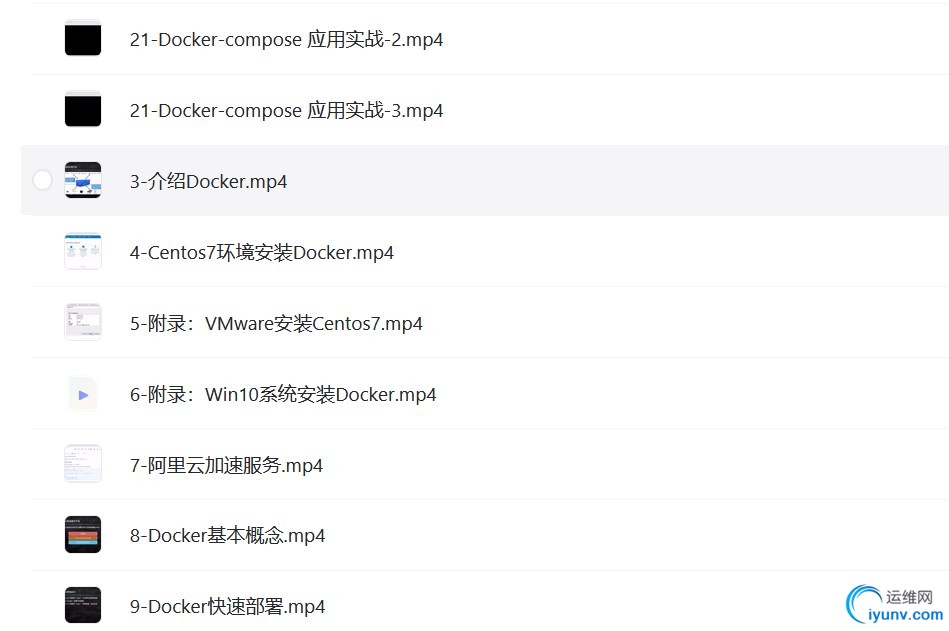
Task: Open the 8-Docker基本概念.mp4 file name
Action: [x=227, y=535]
